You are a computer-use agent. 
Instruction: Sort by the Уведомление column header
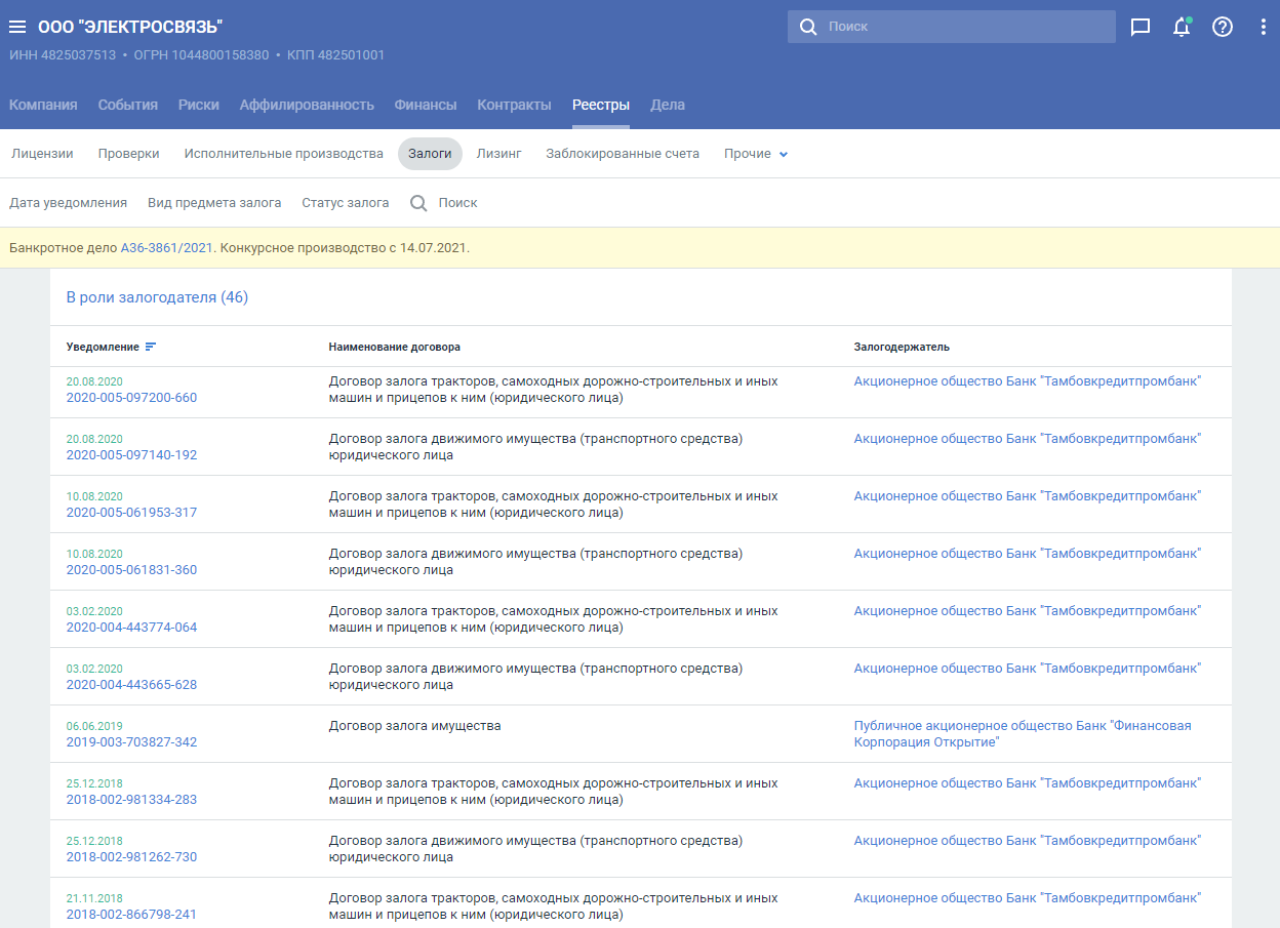[x=103, y=347]
